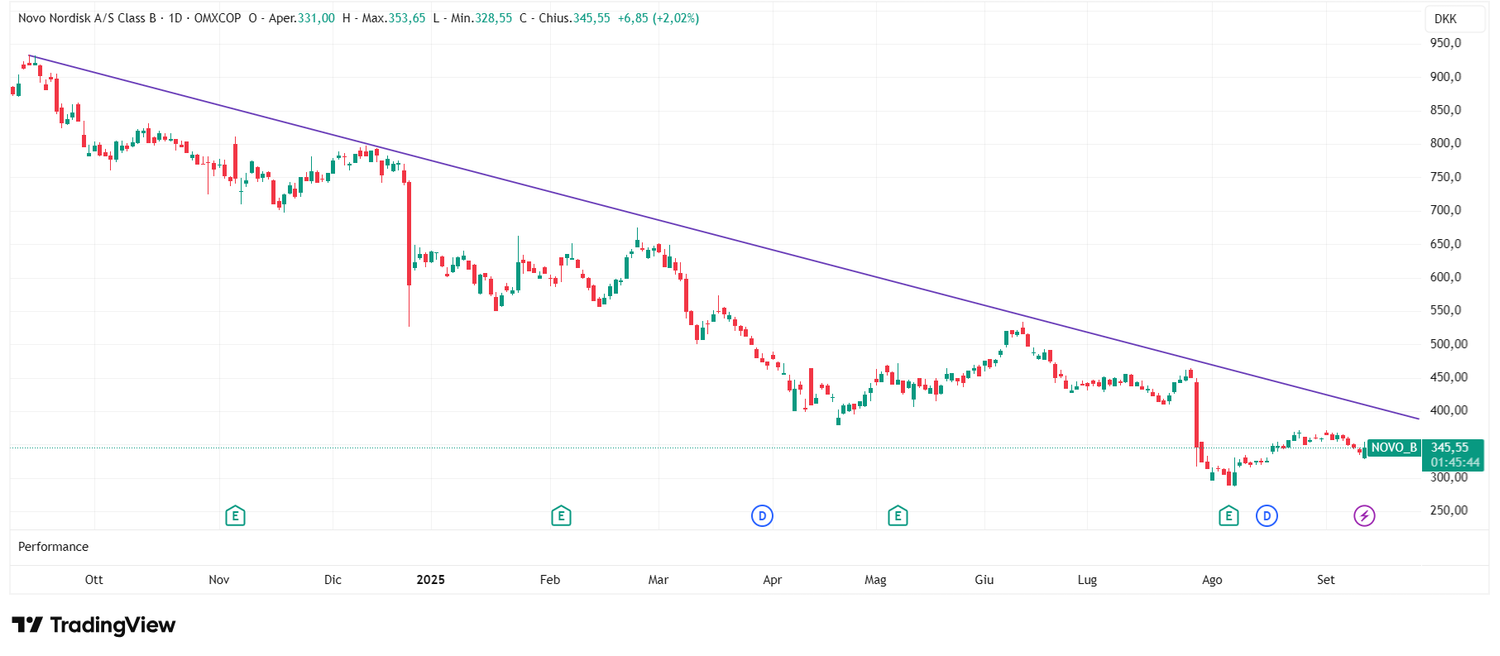
Task: Click the NOVO_B price label
Action: click(1394, 448)
